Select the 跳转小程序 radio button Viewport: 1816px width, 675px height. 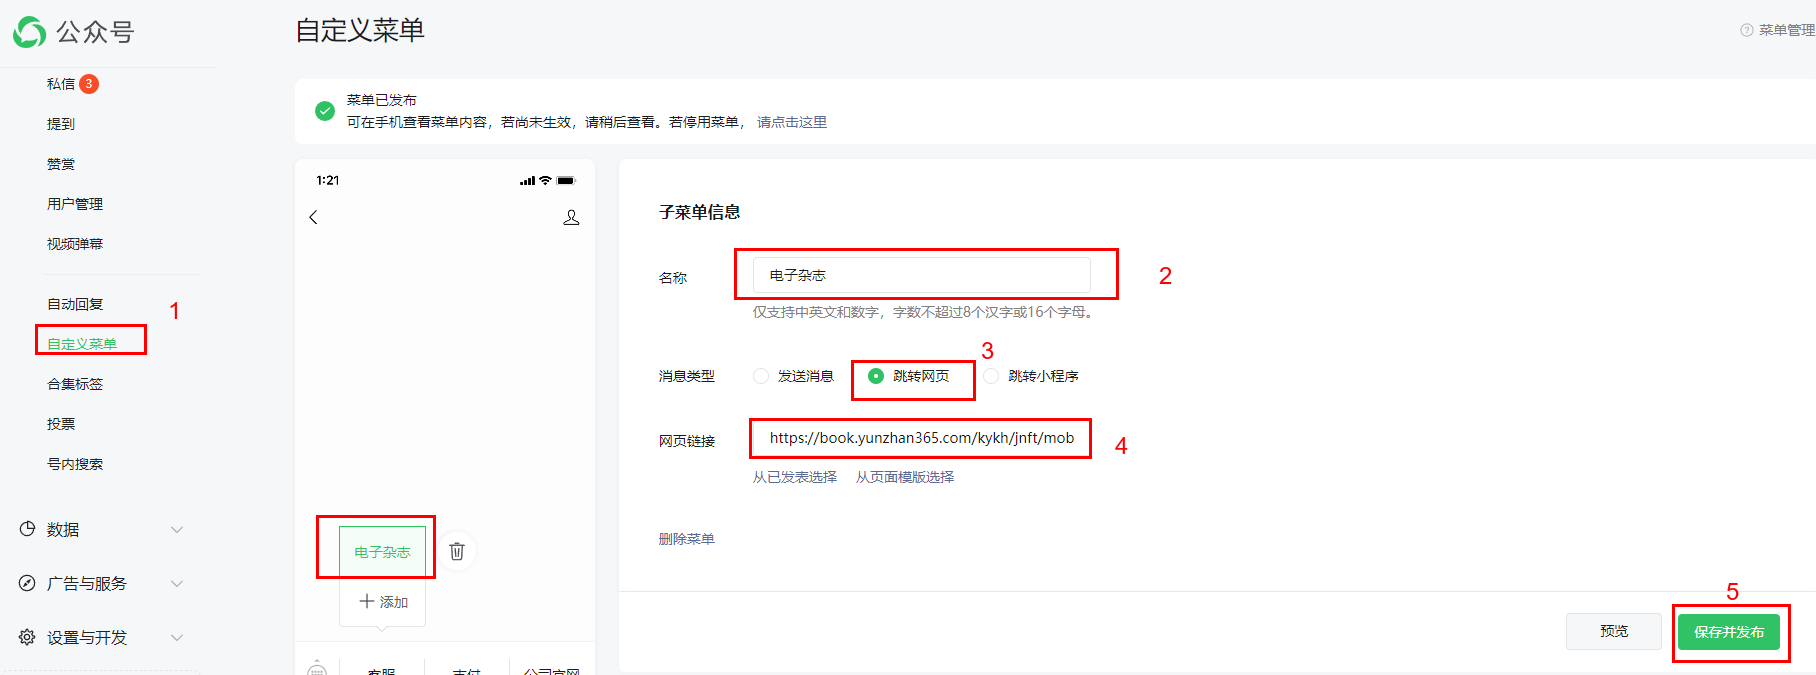[991, 376]
